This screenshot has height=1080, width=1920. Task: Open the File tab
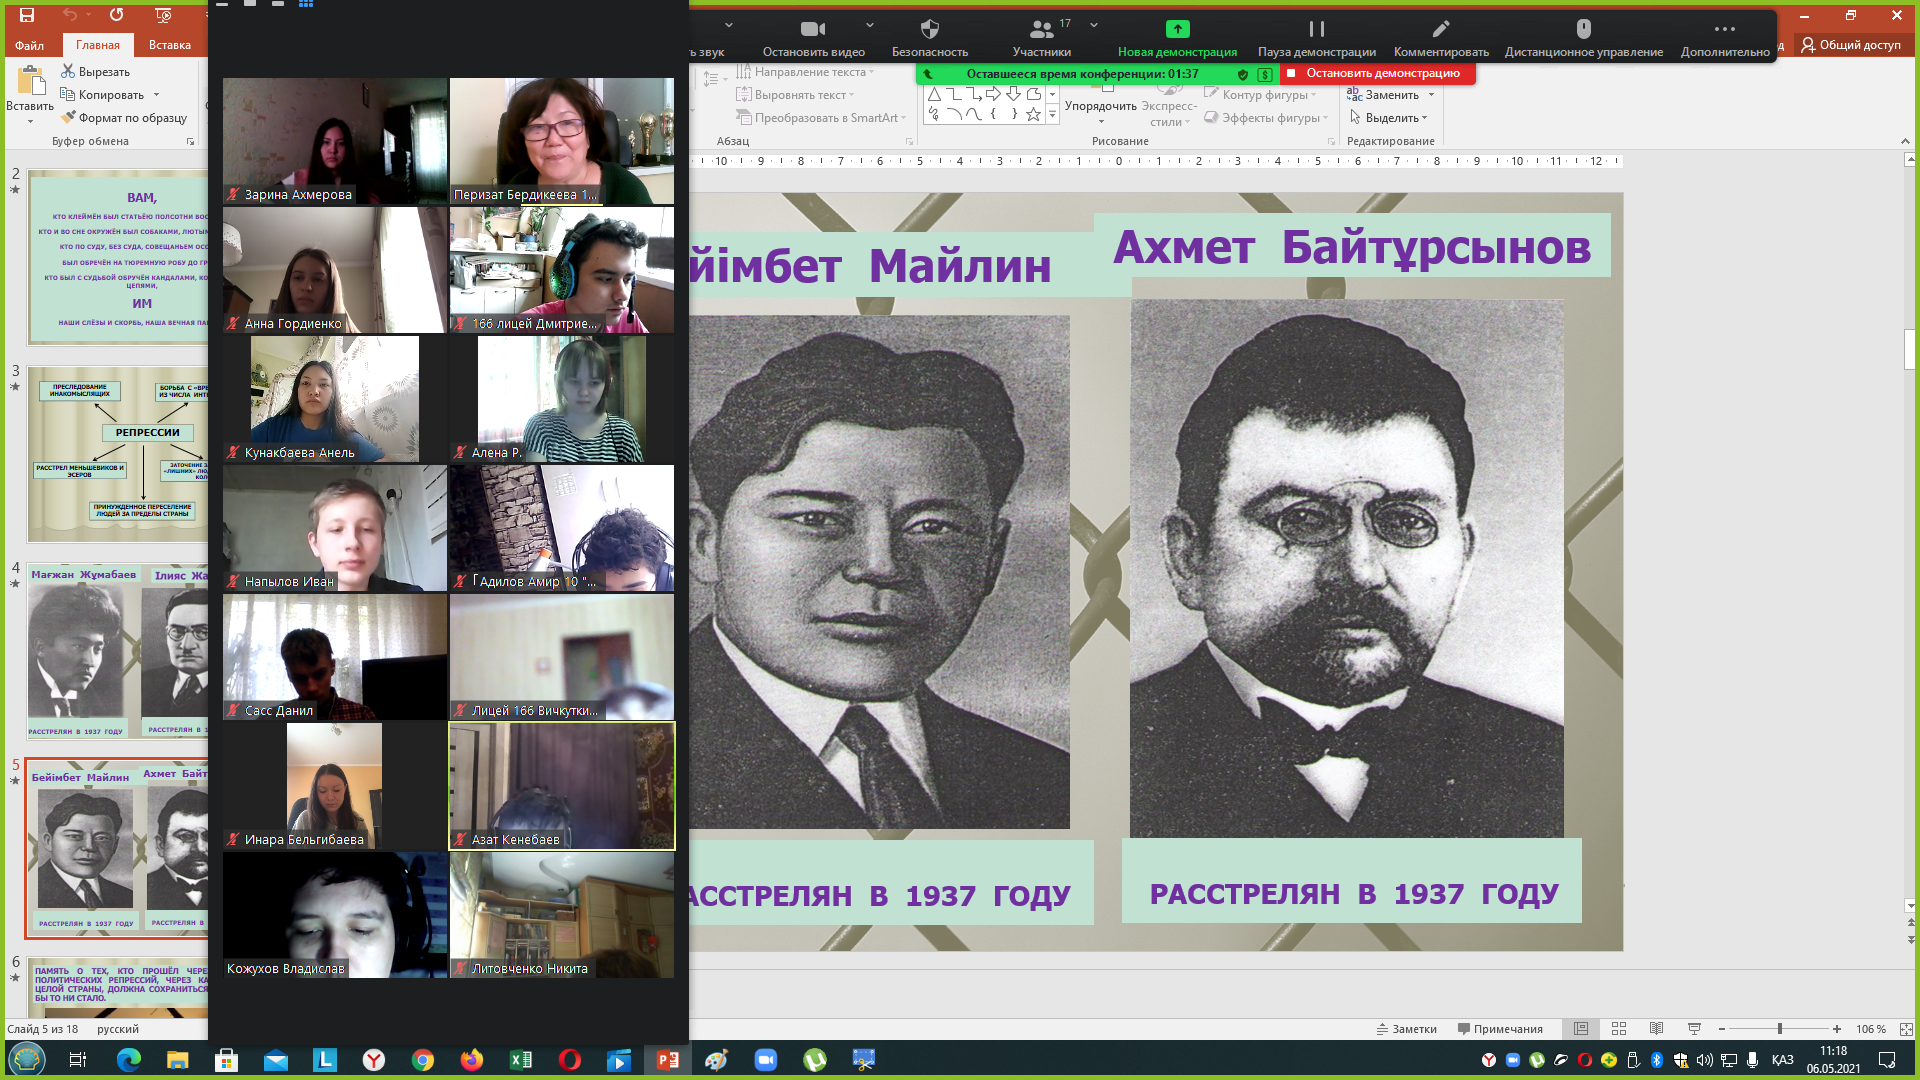pos(29,45)
